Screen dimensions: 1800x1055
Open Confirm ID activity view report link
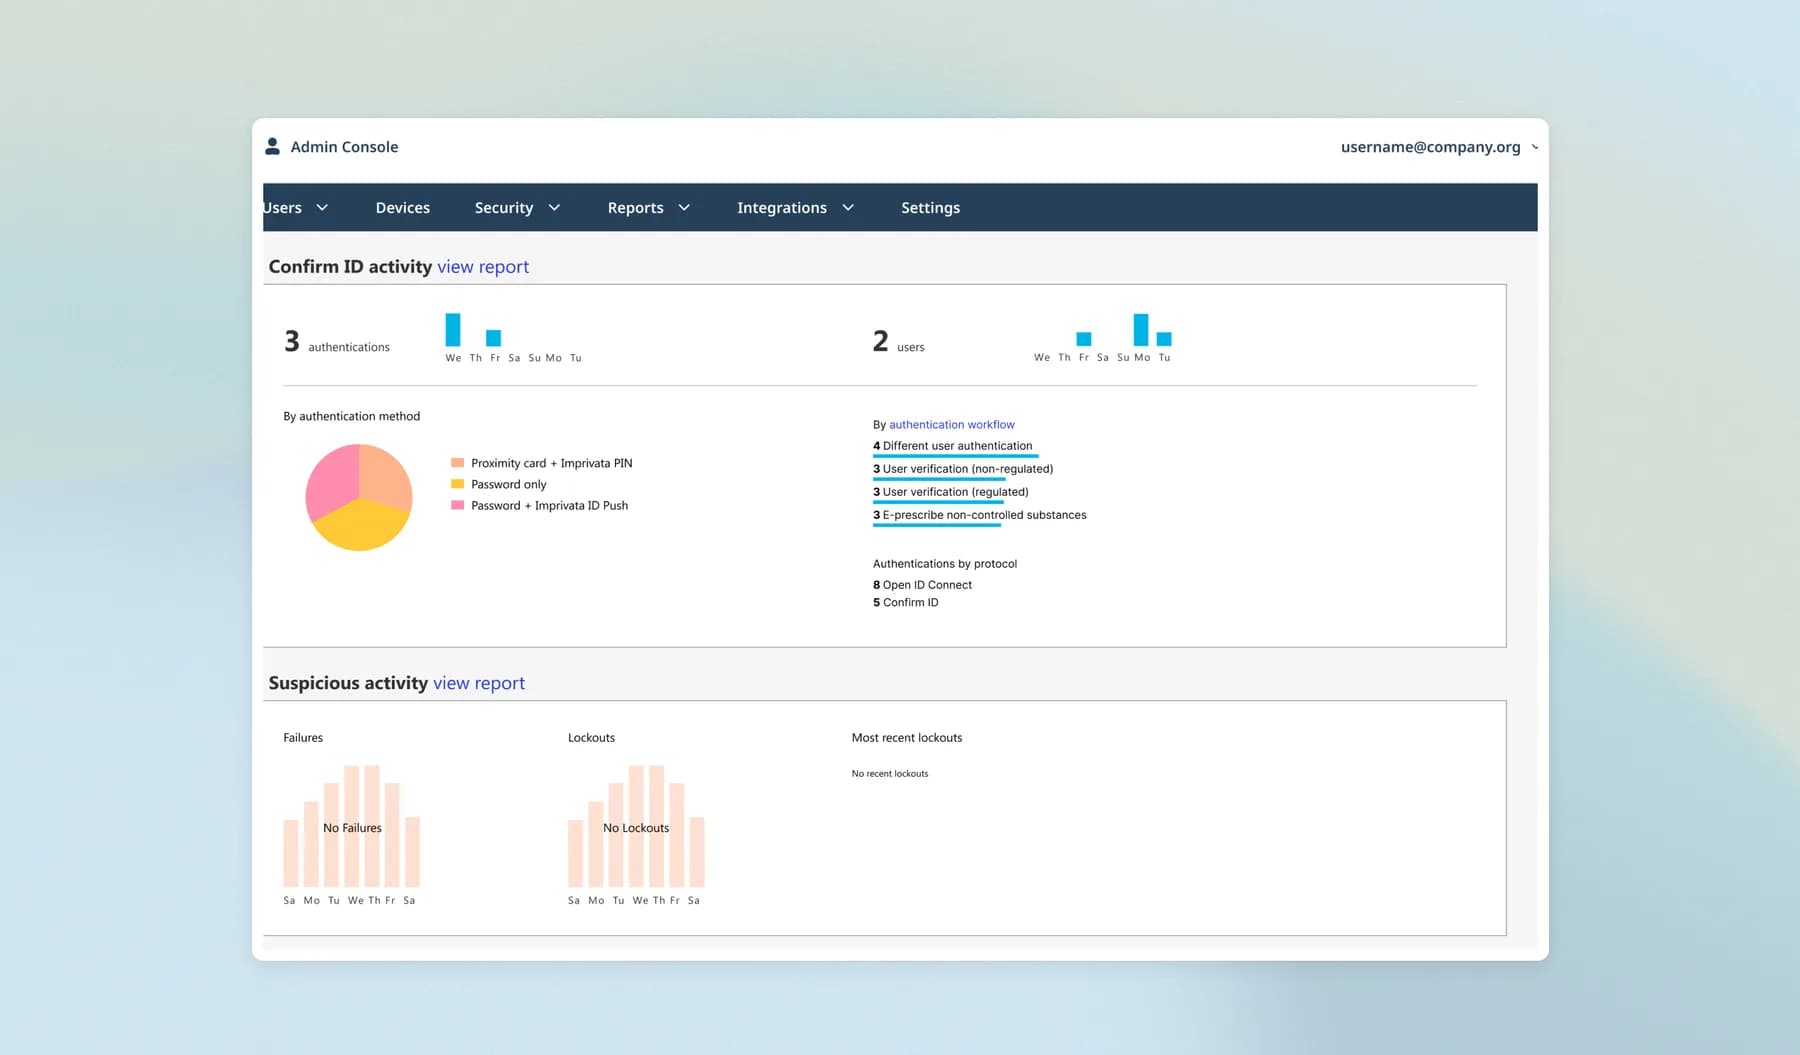(x=483, y=267)
